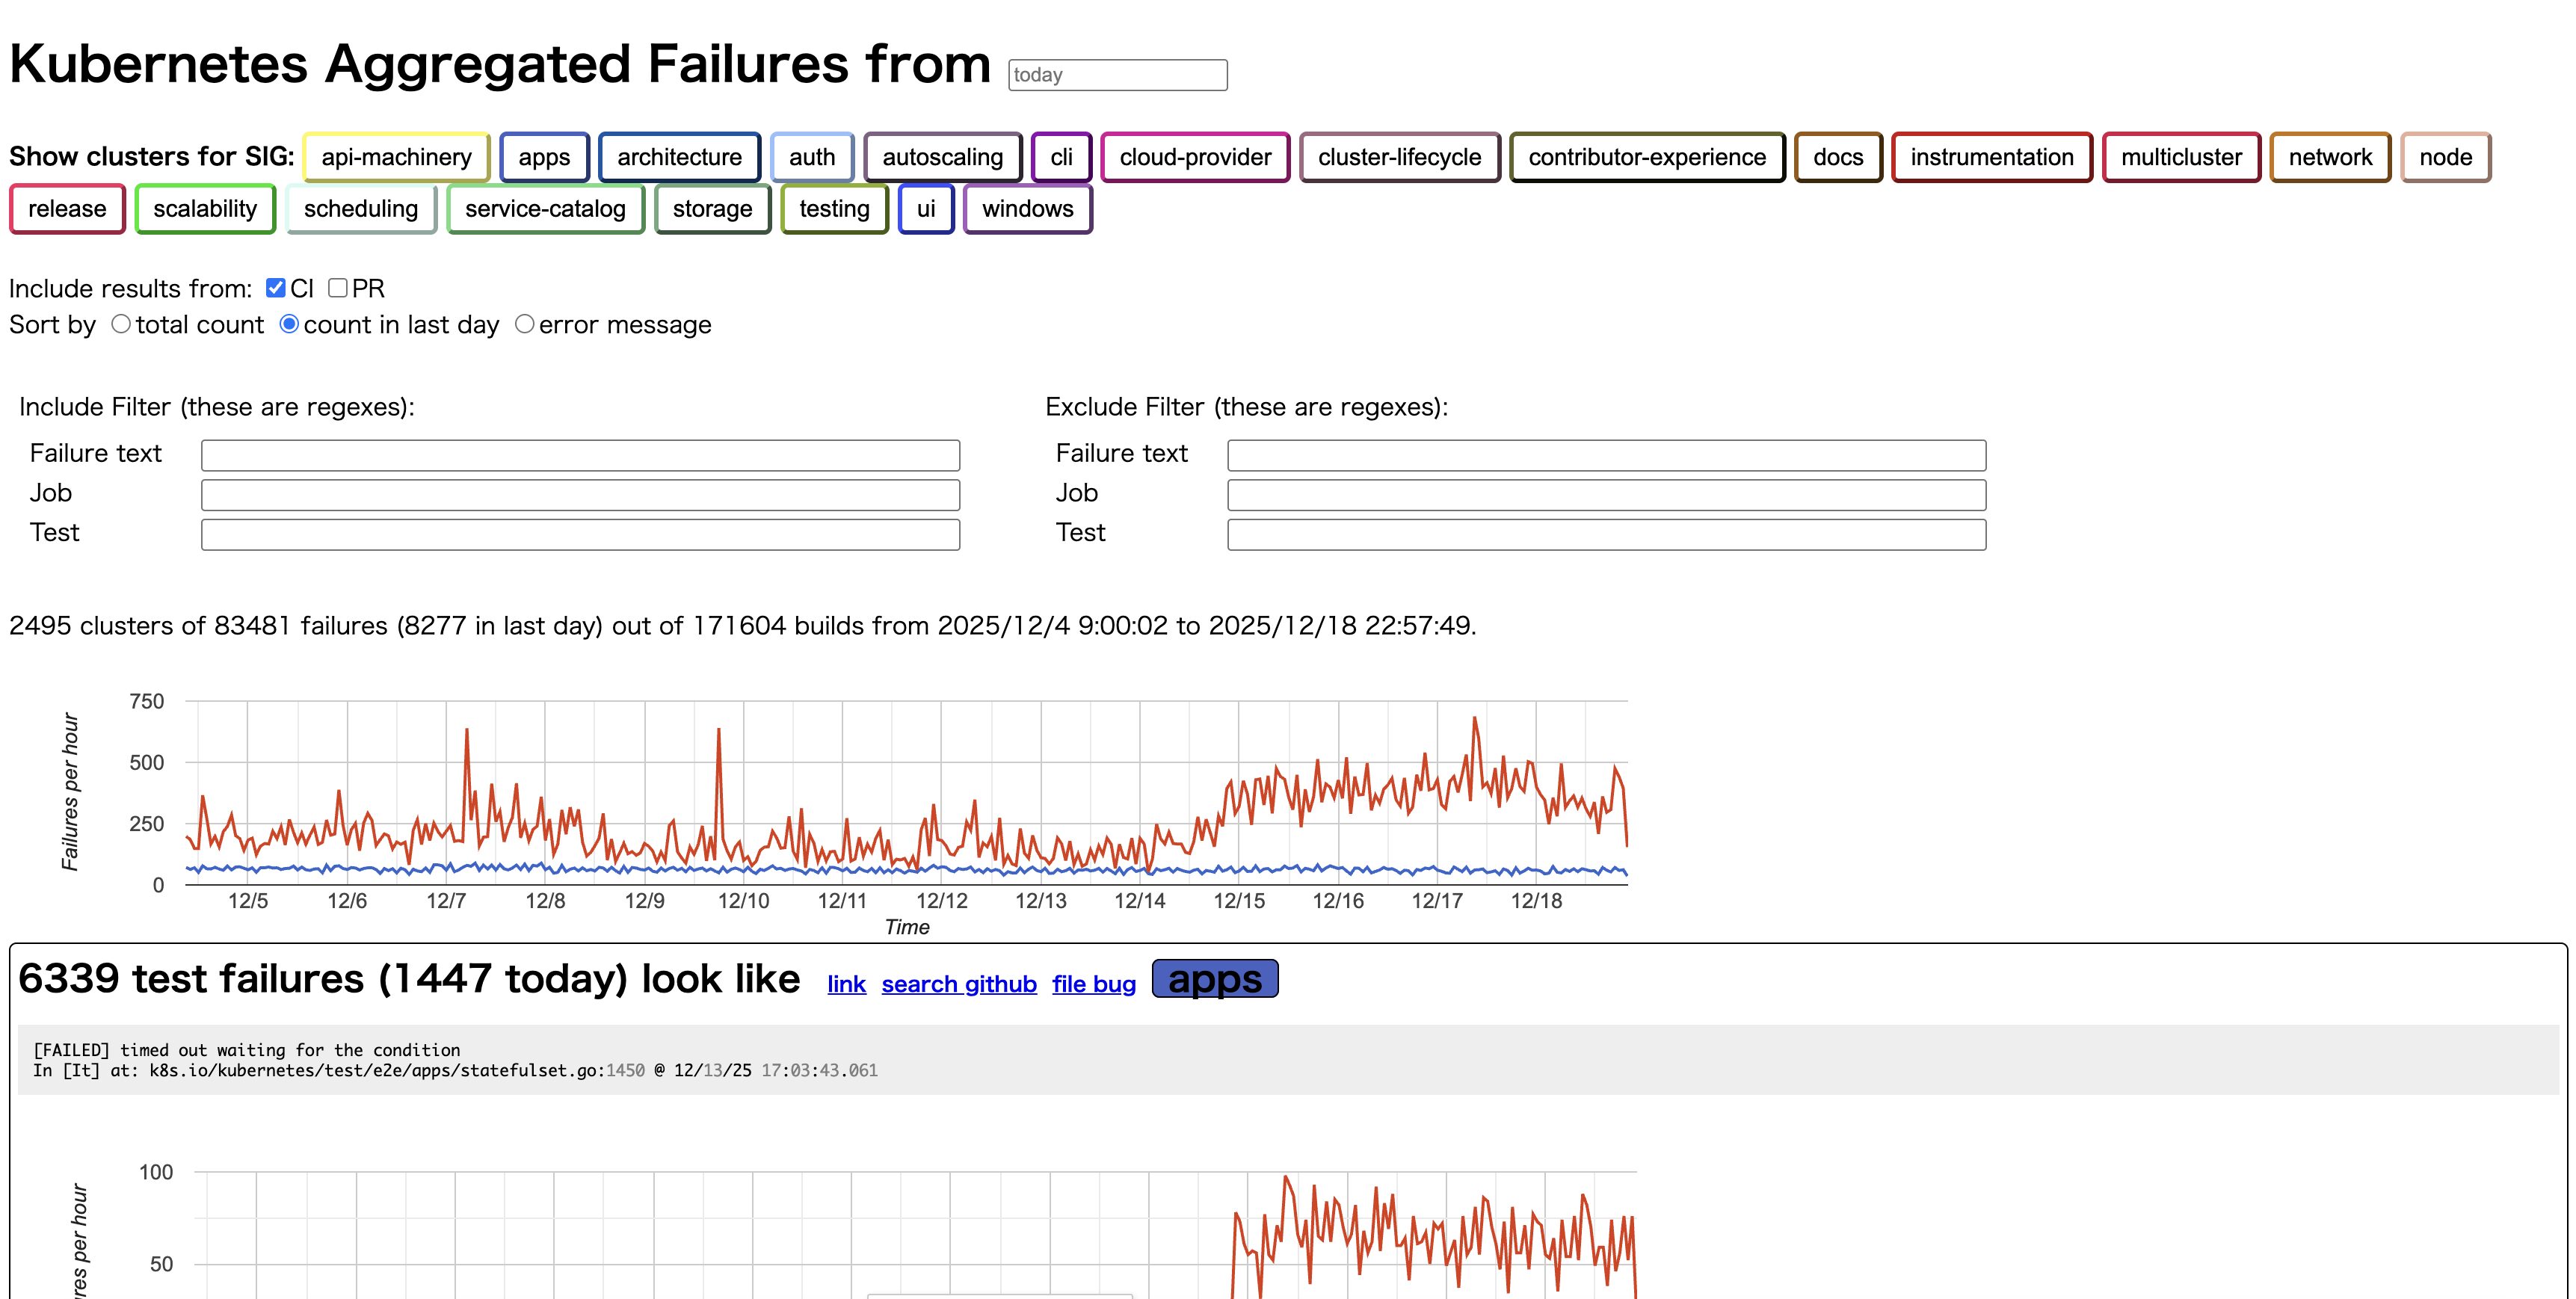Image resolution: width=2576 pixels, height=1299 pixels.
Task: Click the Exclude Filter Job field
Action: [1606, 495]
